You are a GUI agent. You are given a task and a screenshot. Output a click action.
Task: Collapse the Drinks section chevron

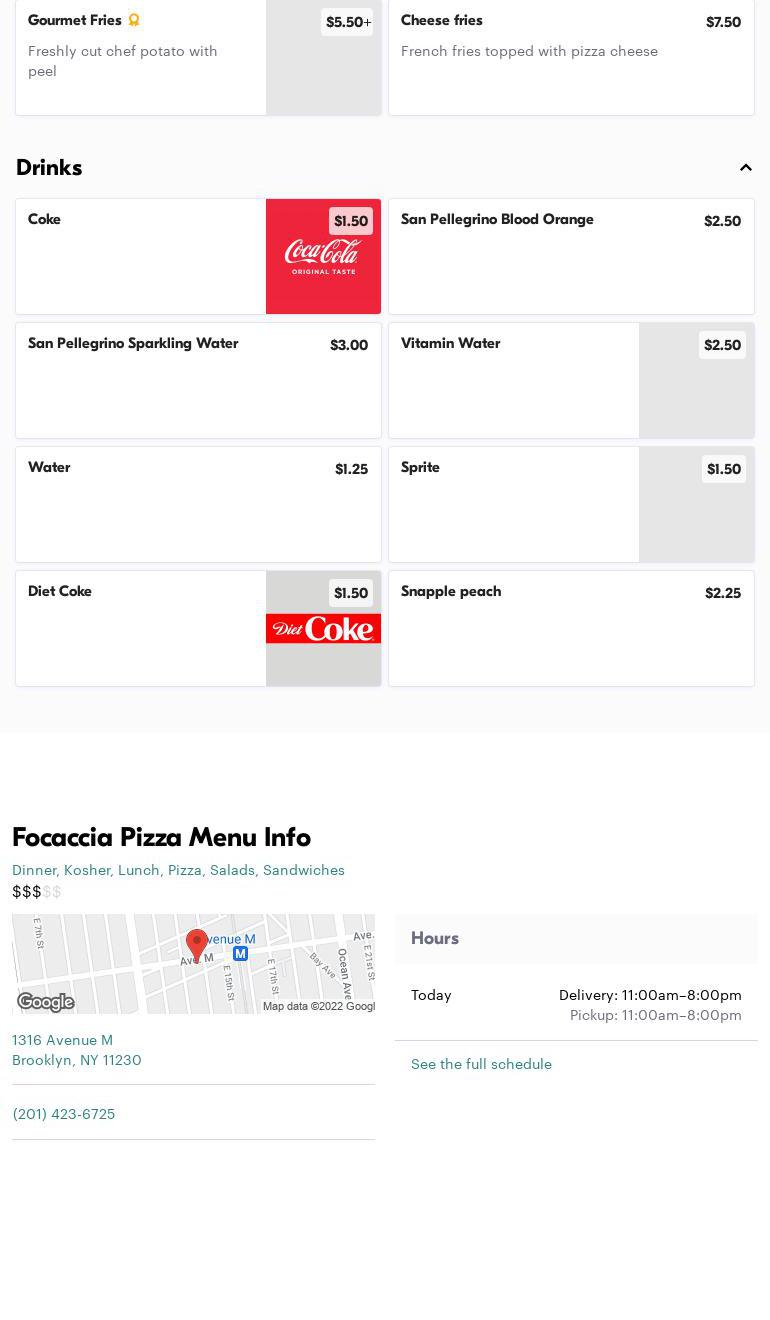(x=745, y=168)
